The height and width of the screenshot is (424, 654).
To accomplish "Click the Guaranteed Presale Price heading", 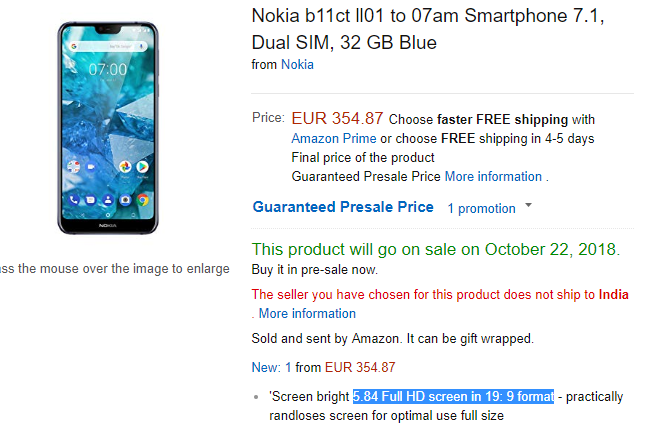I will click(x=343, y=207).
